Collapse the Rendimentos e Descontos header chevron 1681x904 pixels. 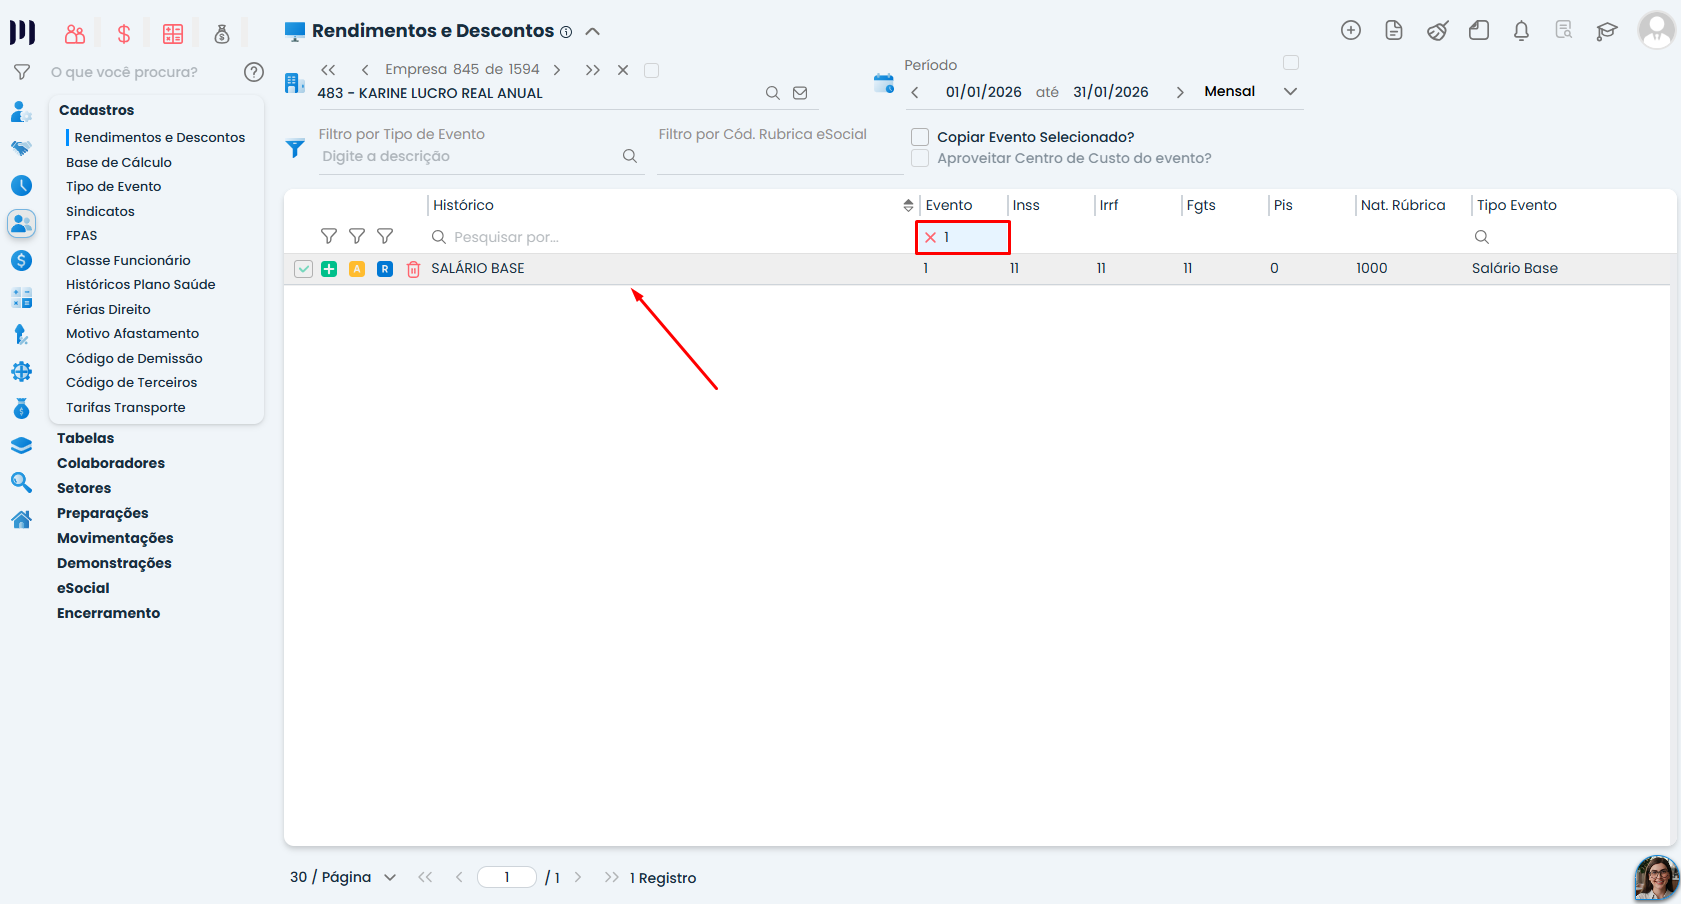[592, 31]
